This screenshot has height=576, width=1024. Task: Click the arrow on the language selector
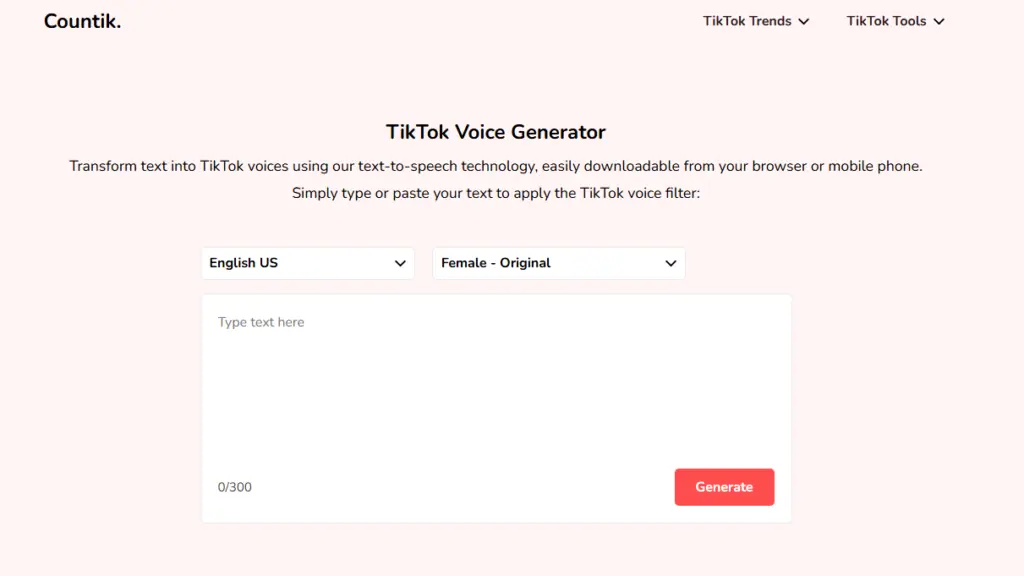pos(400,263)
